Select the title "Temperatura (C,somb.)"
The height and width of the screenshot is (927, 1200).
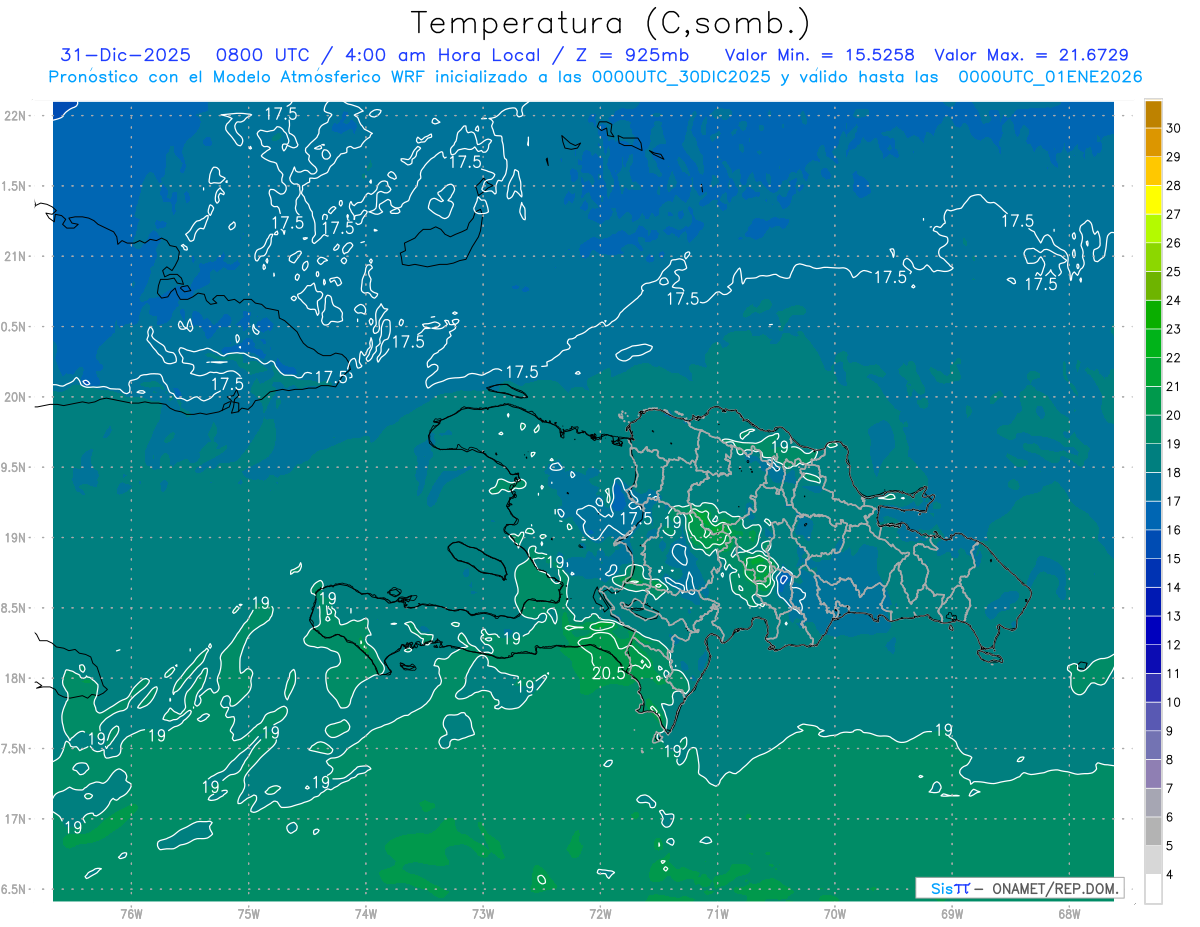pyautogui.click(x=611, y=23)
